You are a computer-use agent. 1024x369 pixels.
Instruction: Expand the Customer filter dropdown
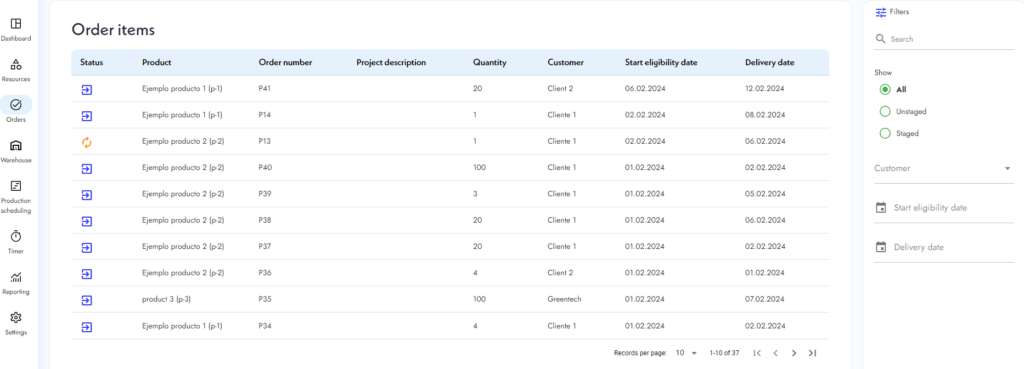tap(944, 168)
